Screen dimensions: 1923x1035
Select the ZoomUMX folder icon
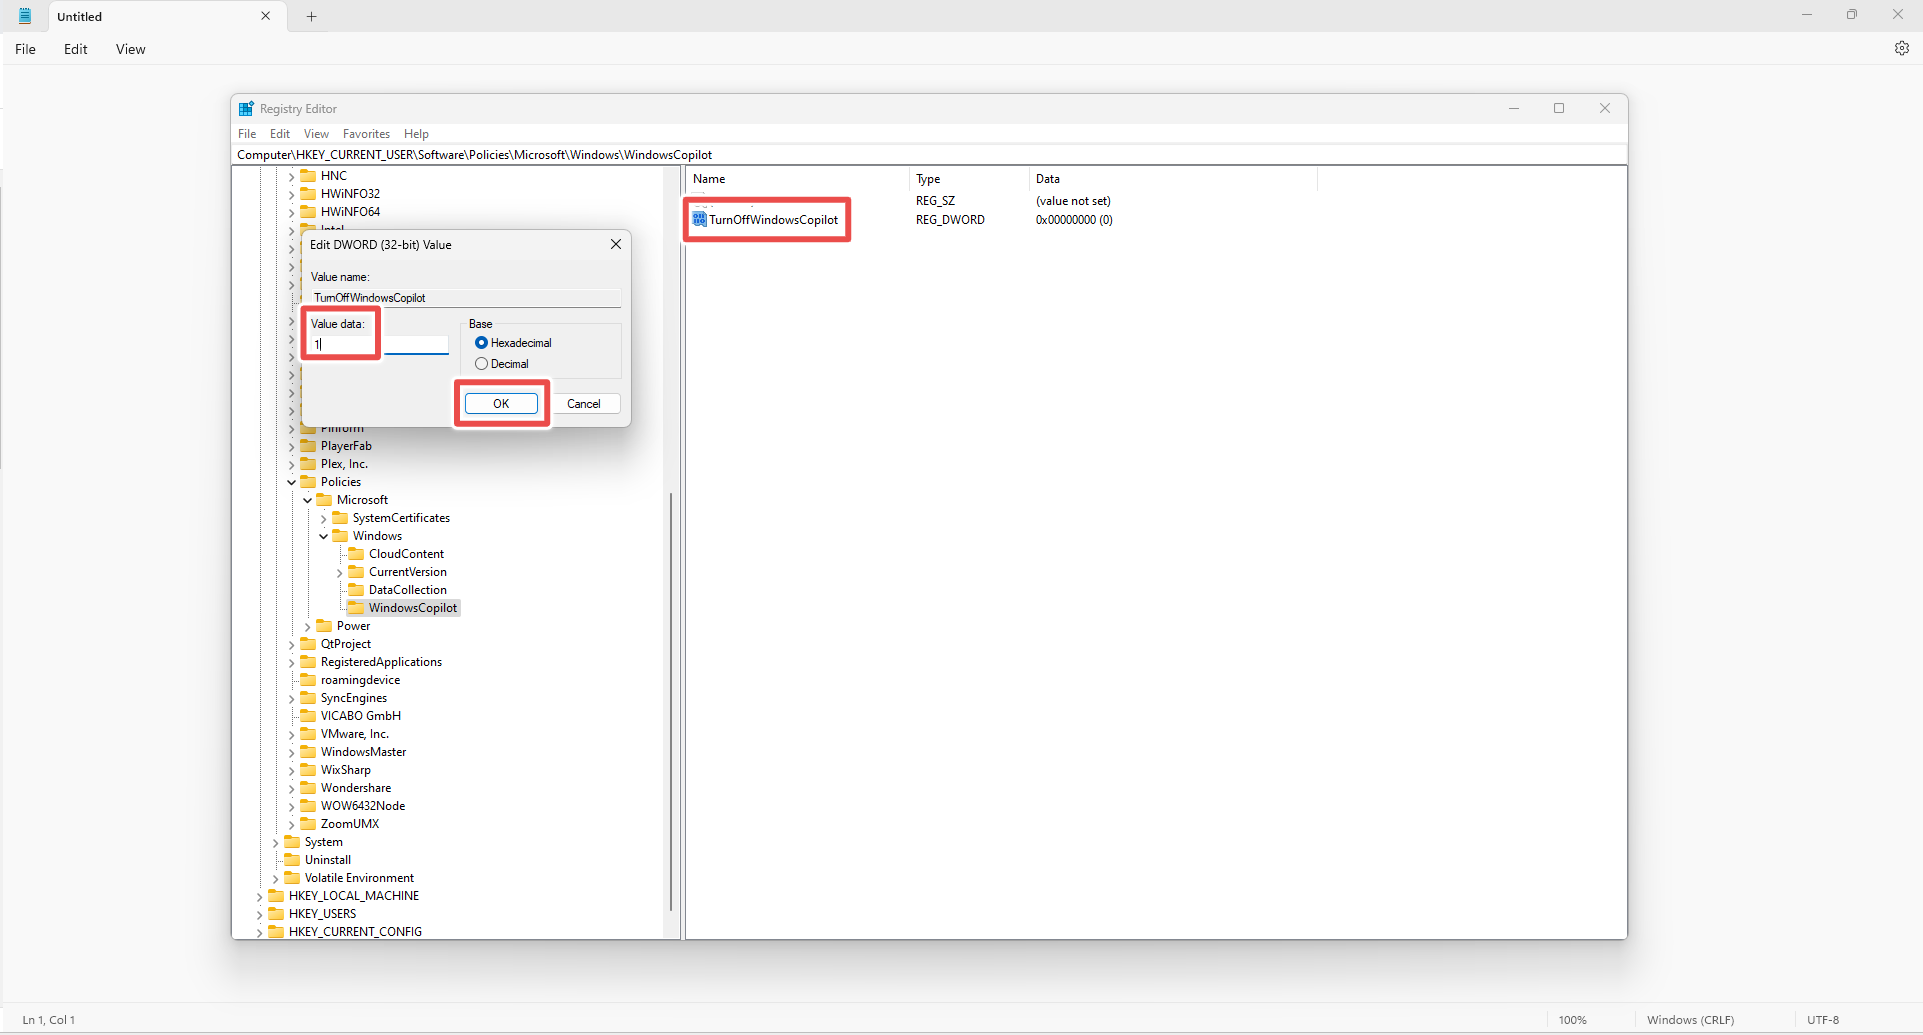pyautogui.click(x=308, y=823)
